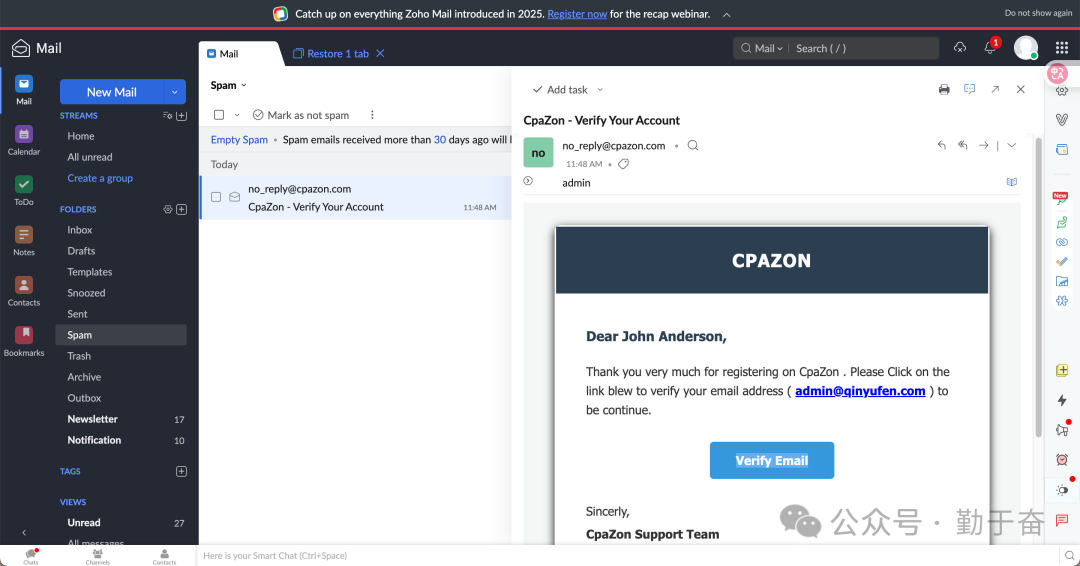Tick the select-all emails checkbox
Image resolution: width=1080 pixels, height=566 pixels.
tap(219, 115)
